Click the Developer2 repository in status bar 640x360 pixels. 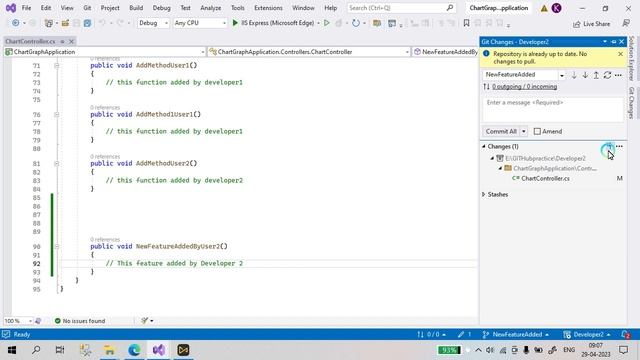[587, 335]
